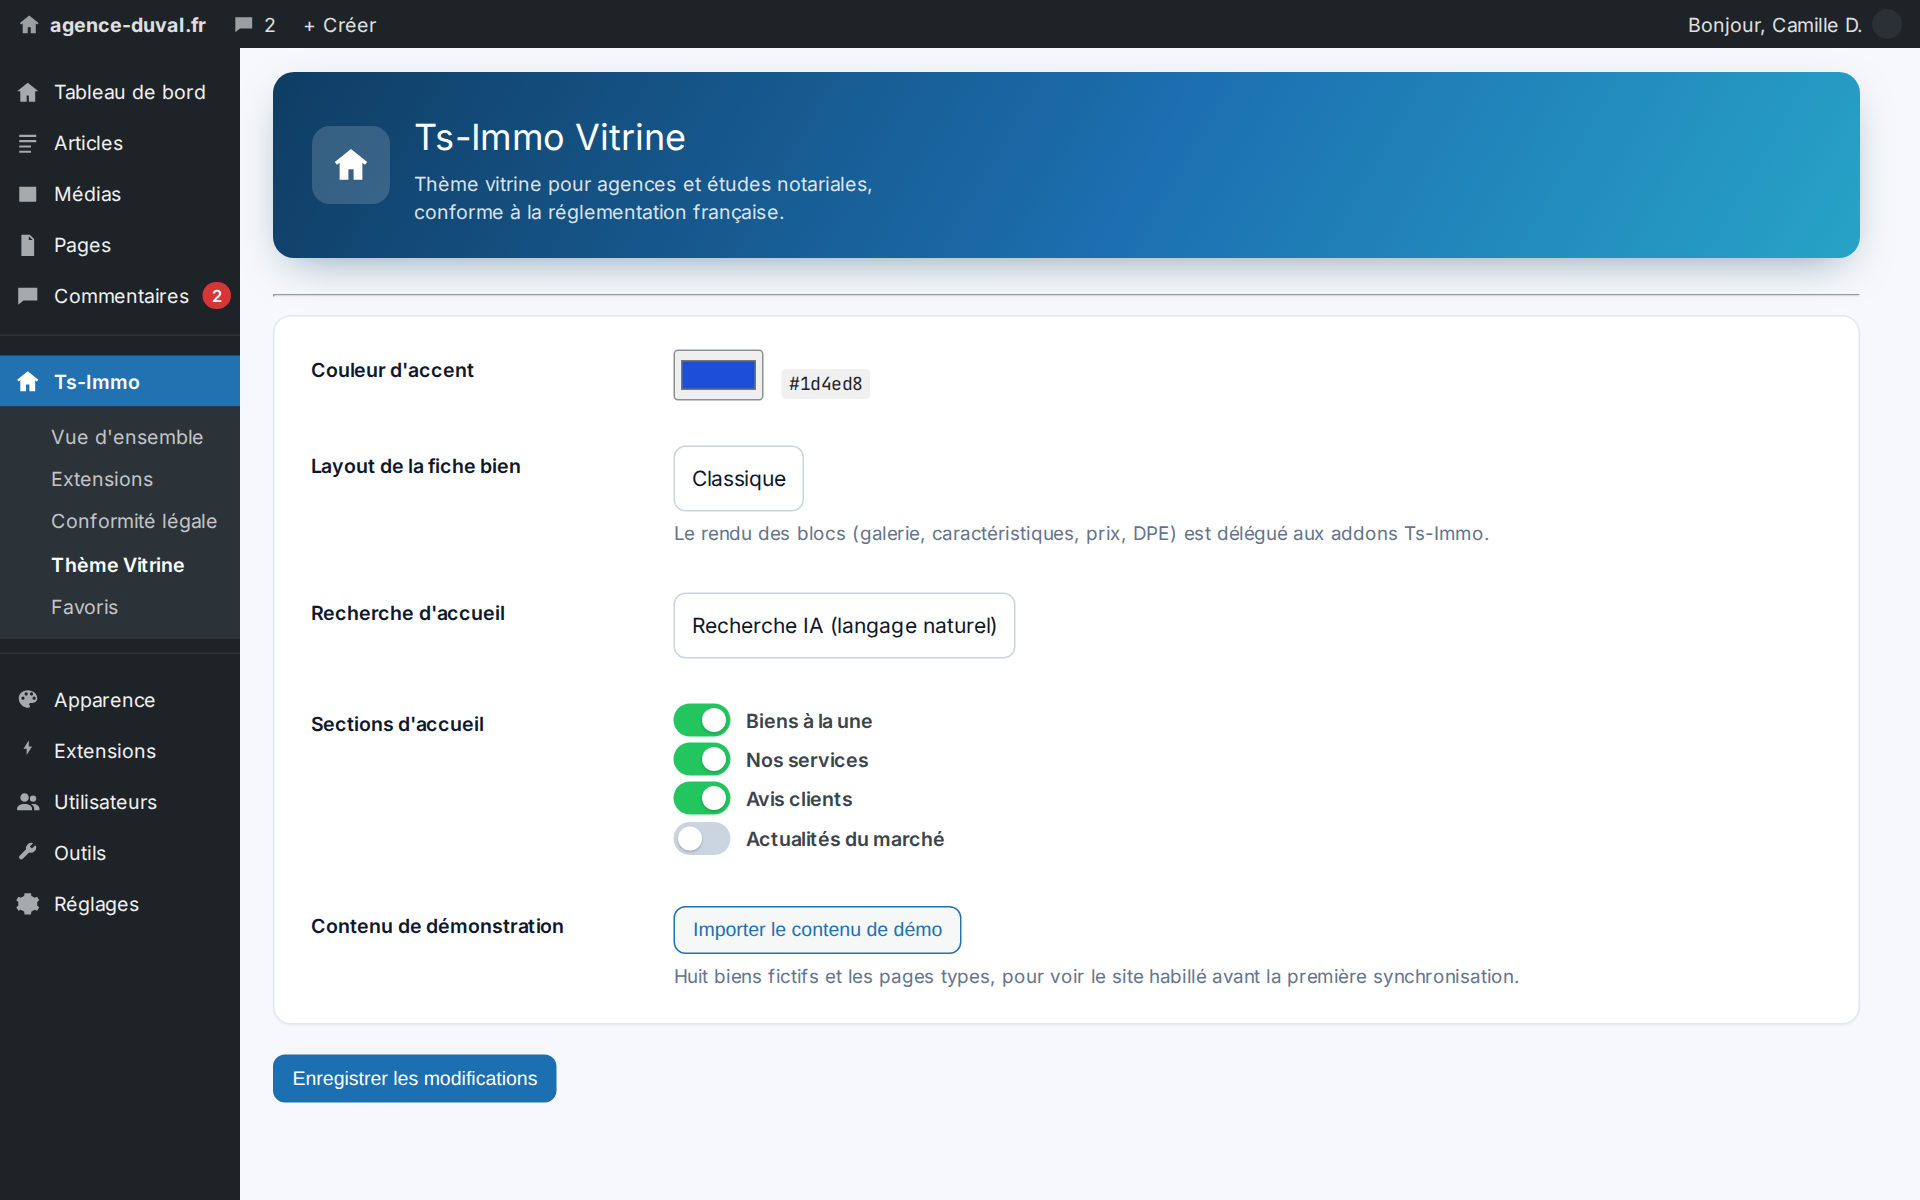Open the accent color picker swatch
This screenshot has height=1200, width=1920.
(x=718, y=375)
